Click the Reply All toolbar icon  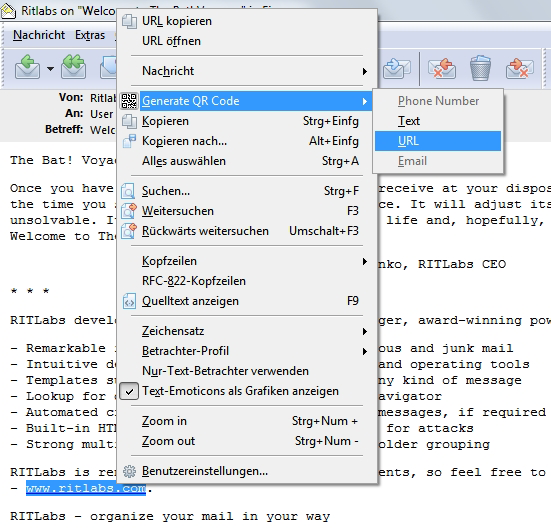(x=73, y=67)
